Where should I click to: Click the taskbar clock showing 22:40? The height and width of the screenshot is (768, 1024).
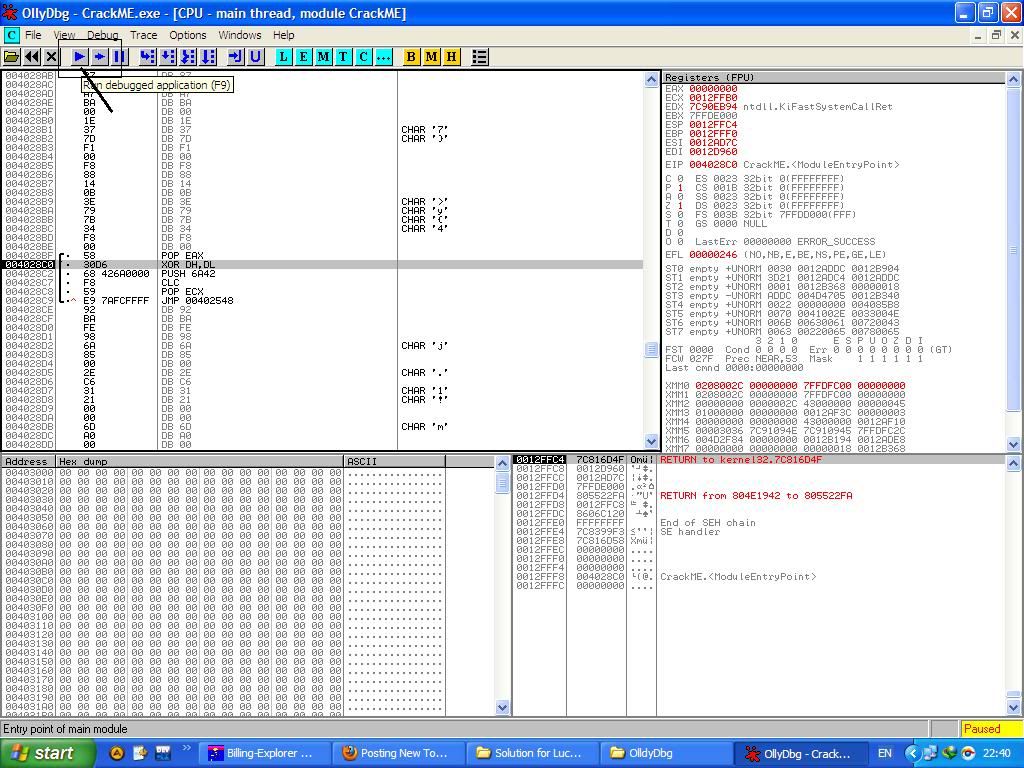(996, 754)
